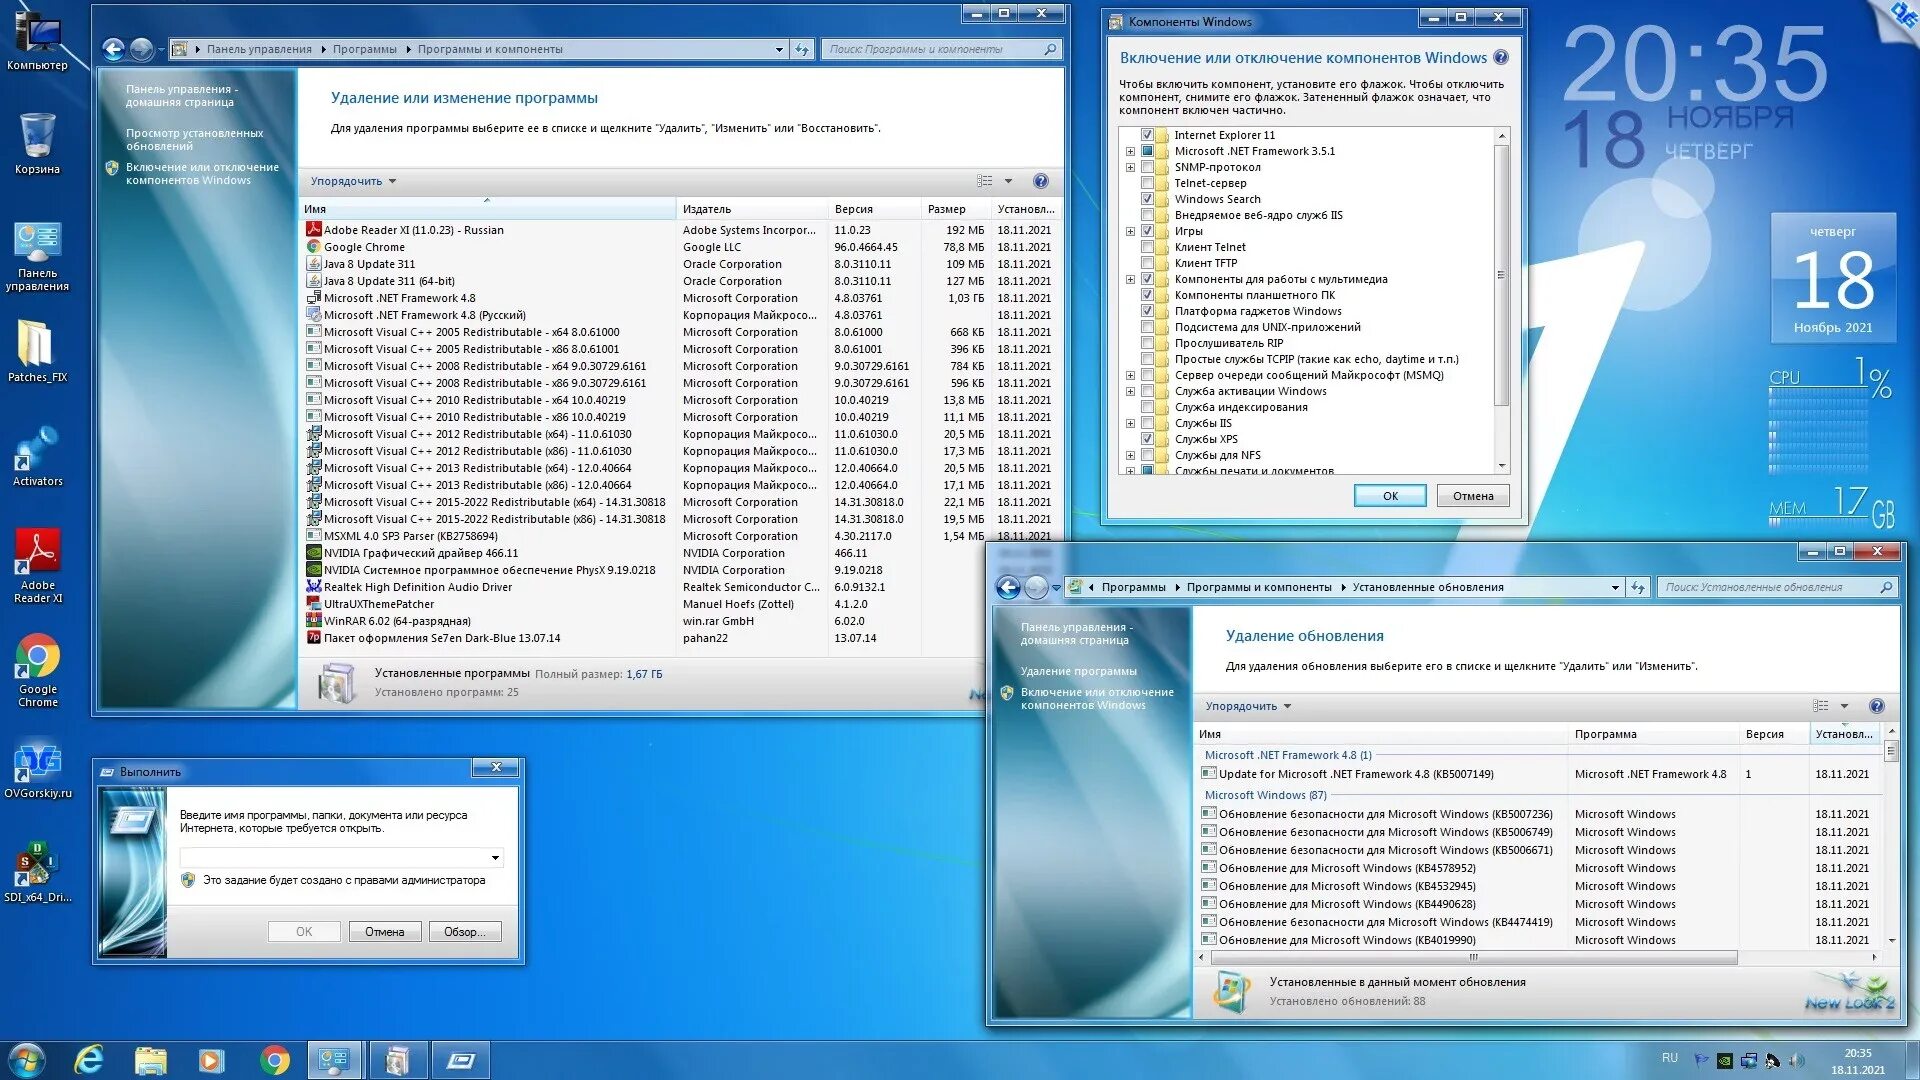Toggle Internet Explorer 11 component checkbox
The image size is (1920, 1080).
pos(1148,135)
